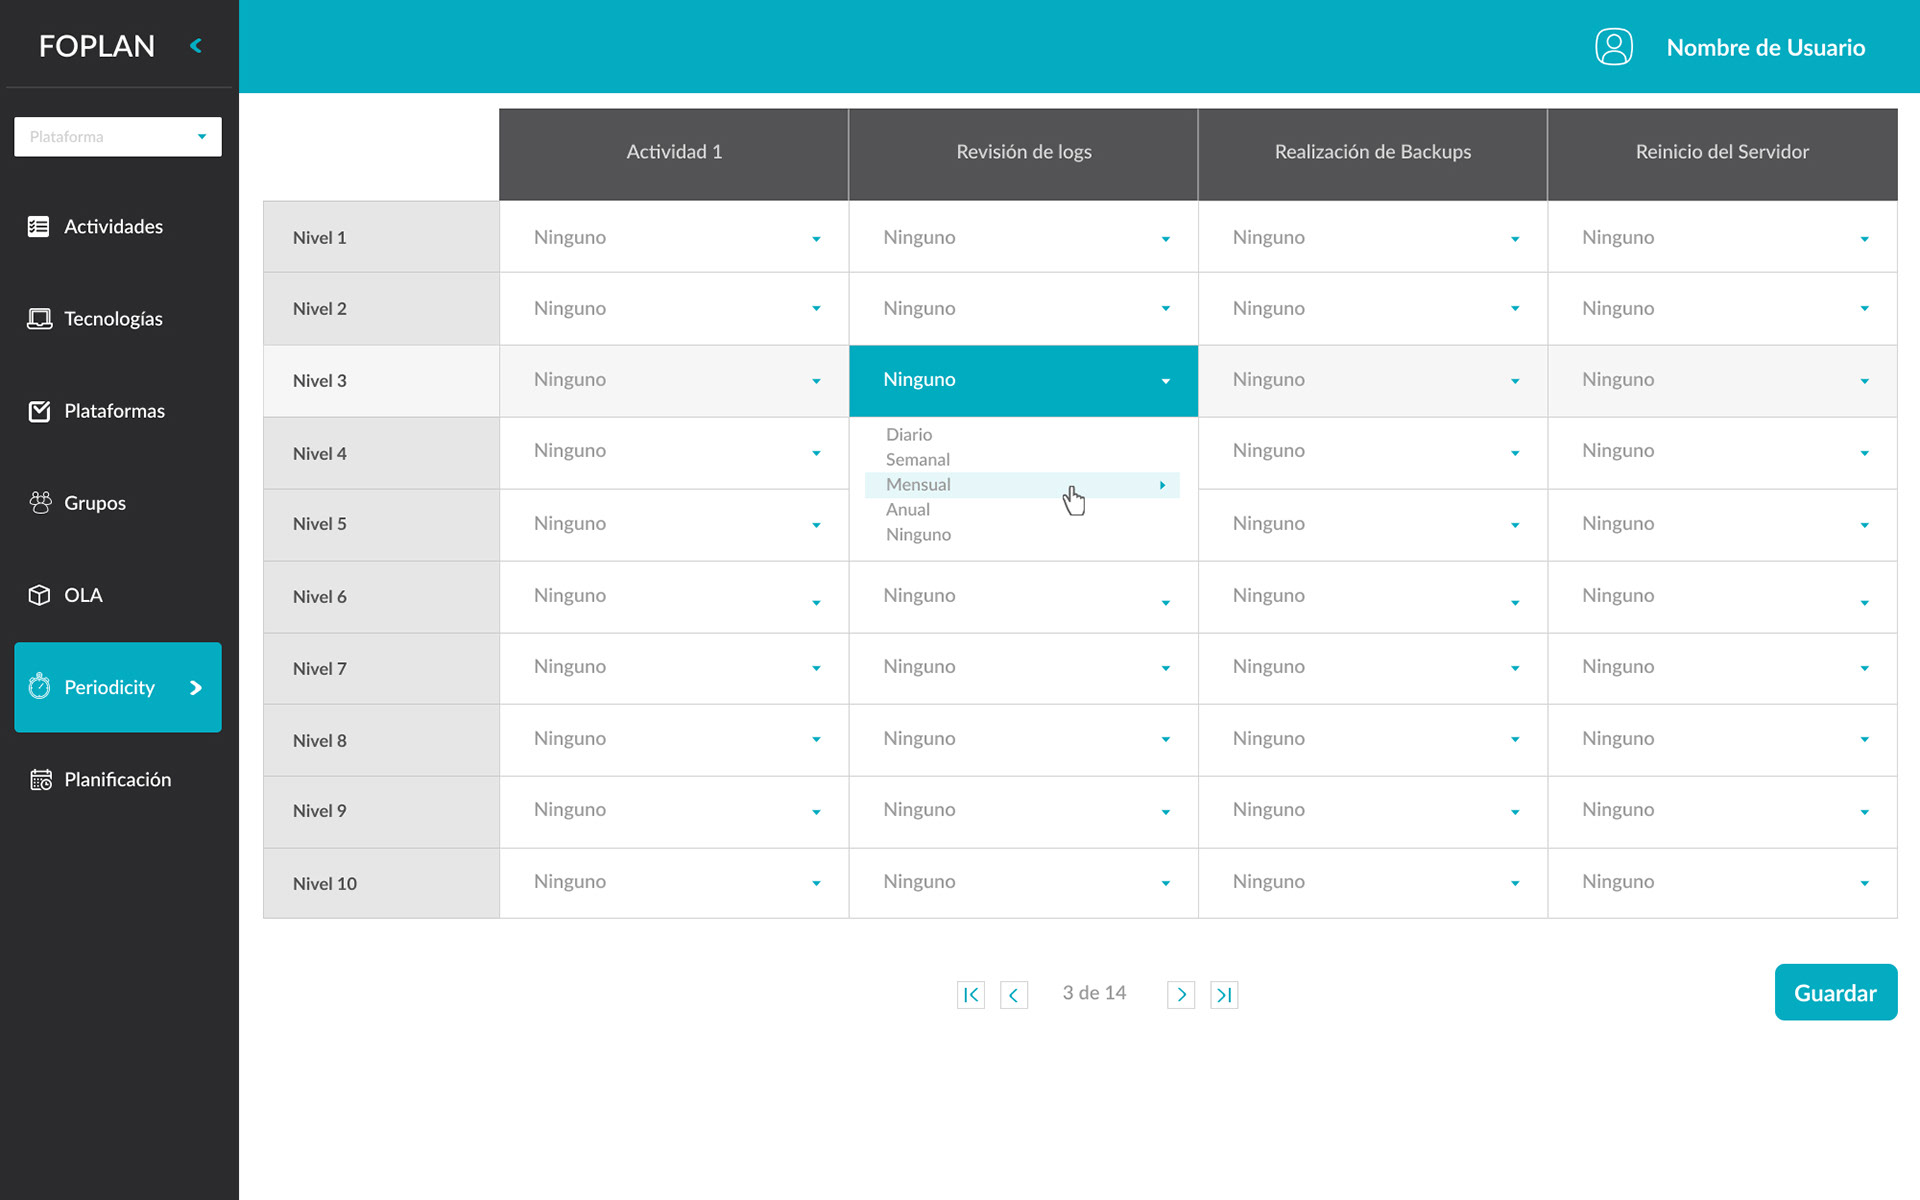Click the OLA cube icon

point(39,595)
